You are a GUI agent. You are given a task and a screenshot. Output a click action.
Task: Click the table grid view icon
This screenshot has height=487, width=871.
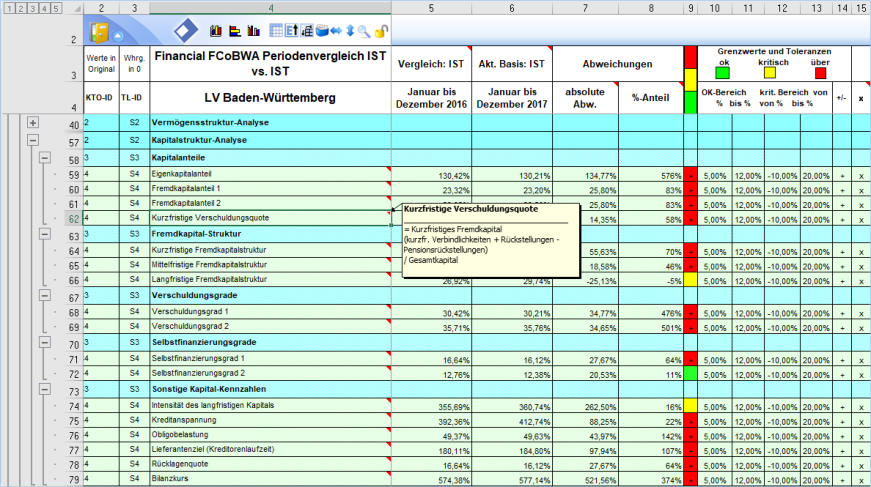[x=276, y=31]
